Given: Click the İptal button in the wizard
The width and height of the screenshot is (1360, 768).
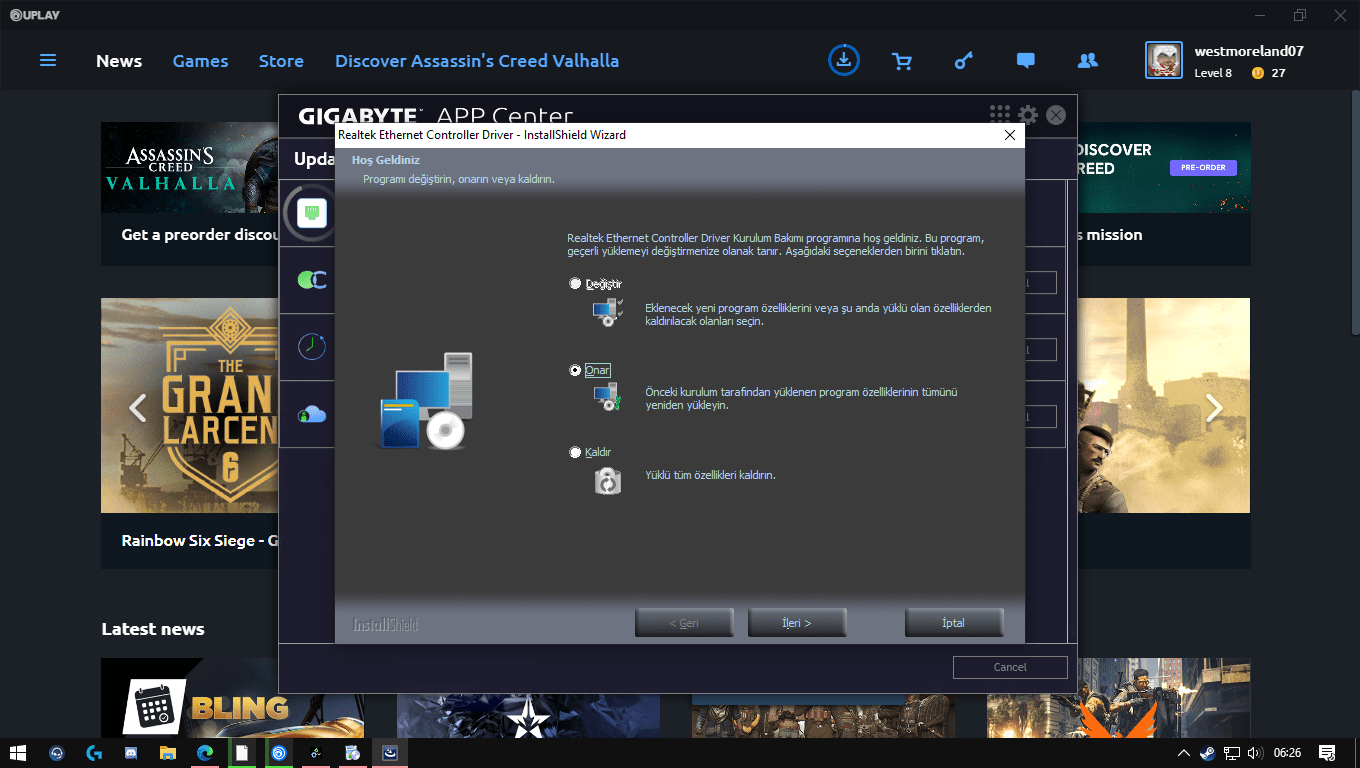Looking at the screenshot, I should pos(954,623).
